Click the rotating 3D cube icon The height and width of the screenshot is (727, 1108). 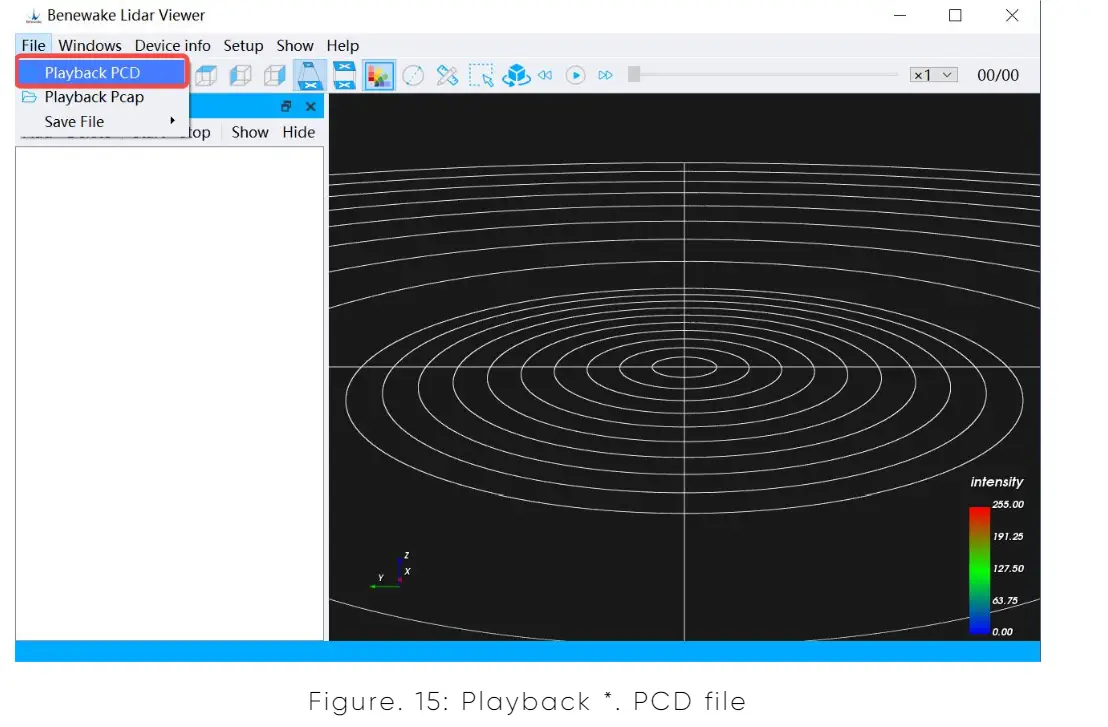tap(516, 75)
